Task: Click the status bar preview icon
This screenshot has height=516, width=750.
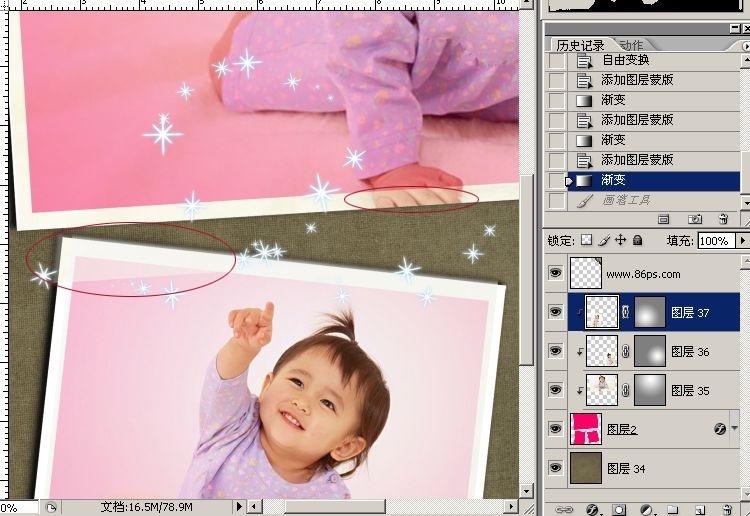Action: click(x=51, y=507)
